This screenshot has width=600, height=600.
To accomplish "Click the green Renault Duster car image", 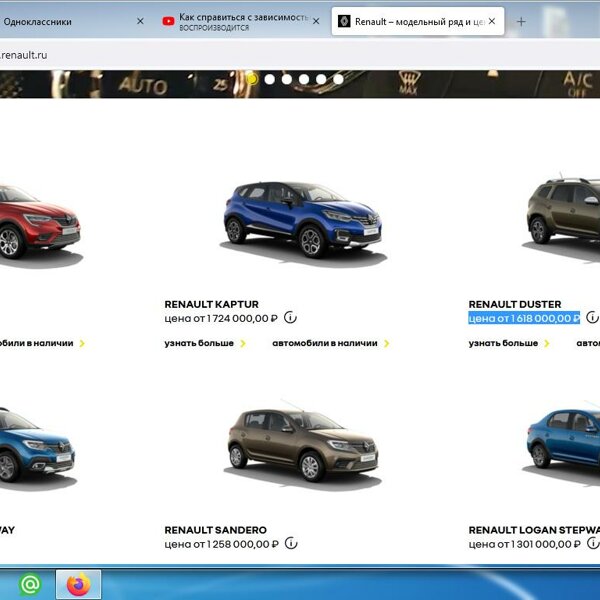I will tap(562, 216).
